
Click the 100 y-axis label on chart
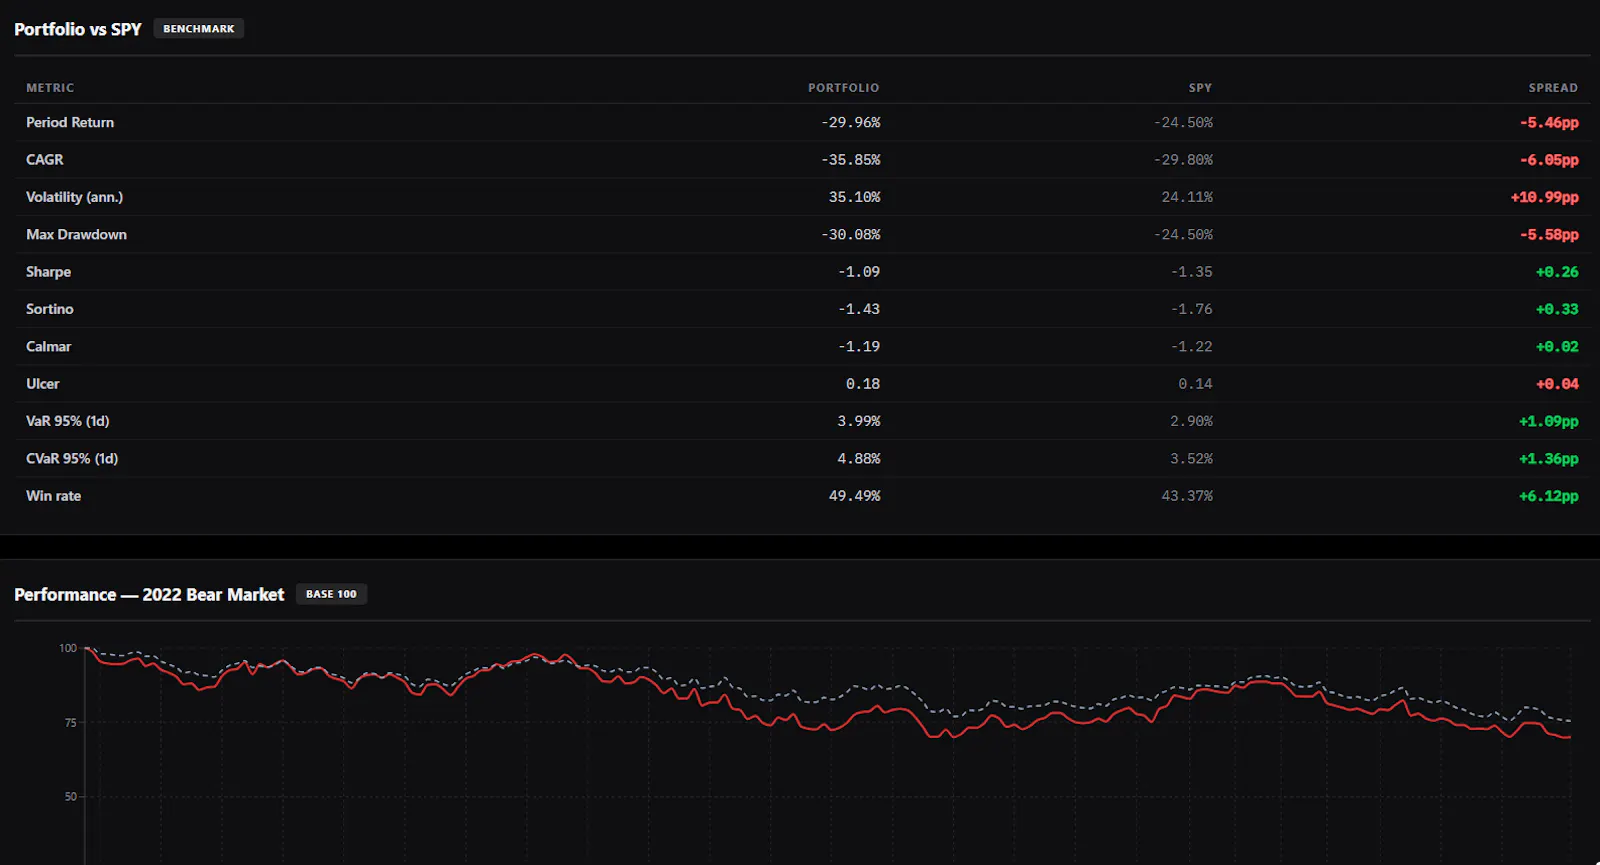pyautogui.click(x=67, y=648)
